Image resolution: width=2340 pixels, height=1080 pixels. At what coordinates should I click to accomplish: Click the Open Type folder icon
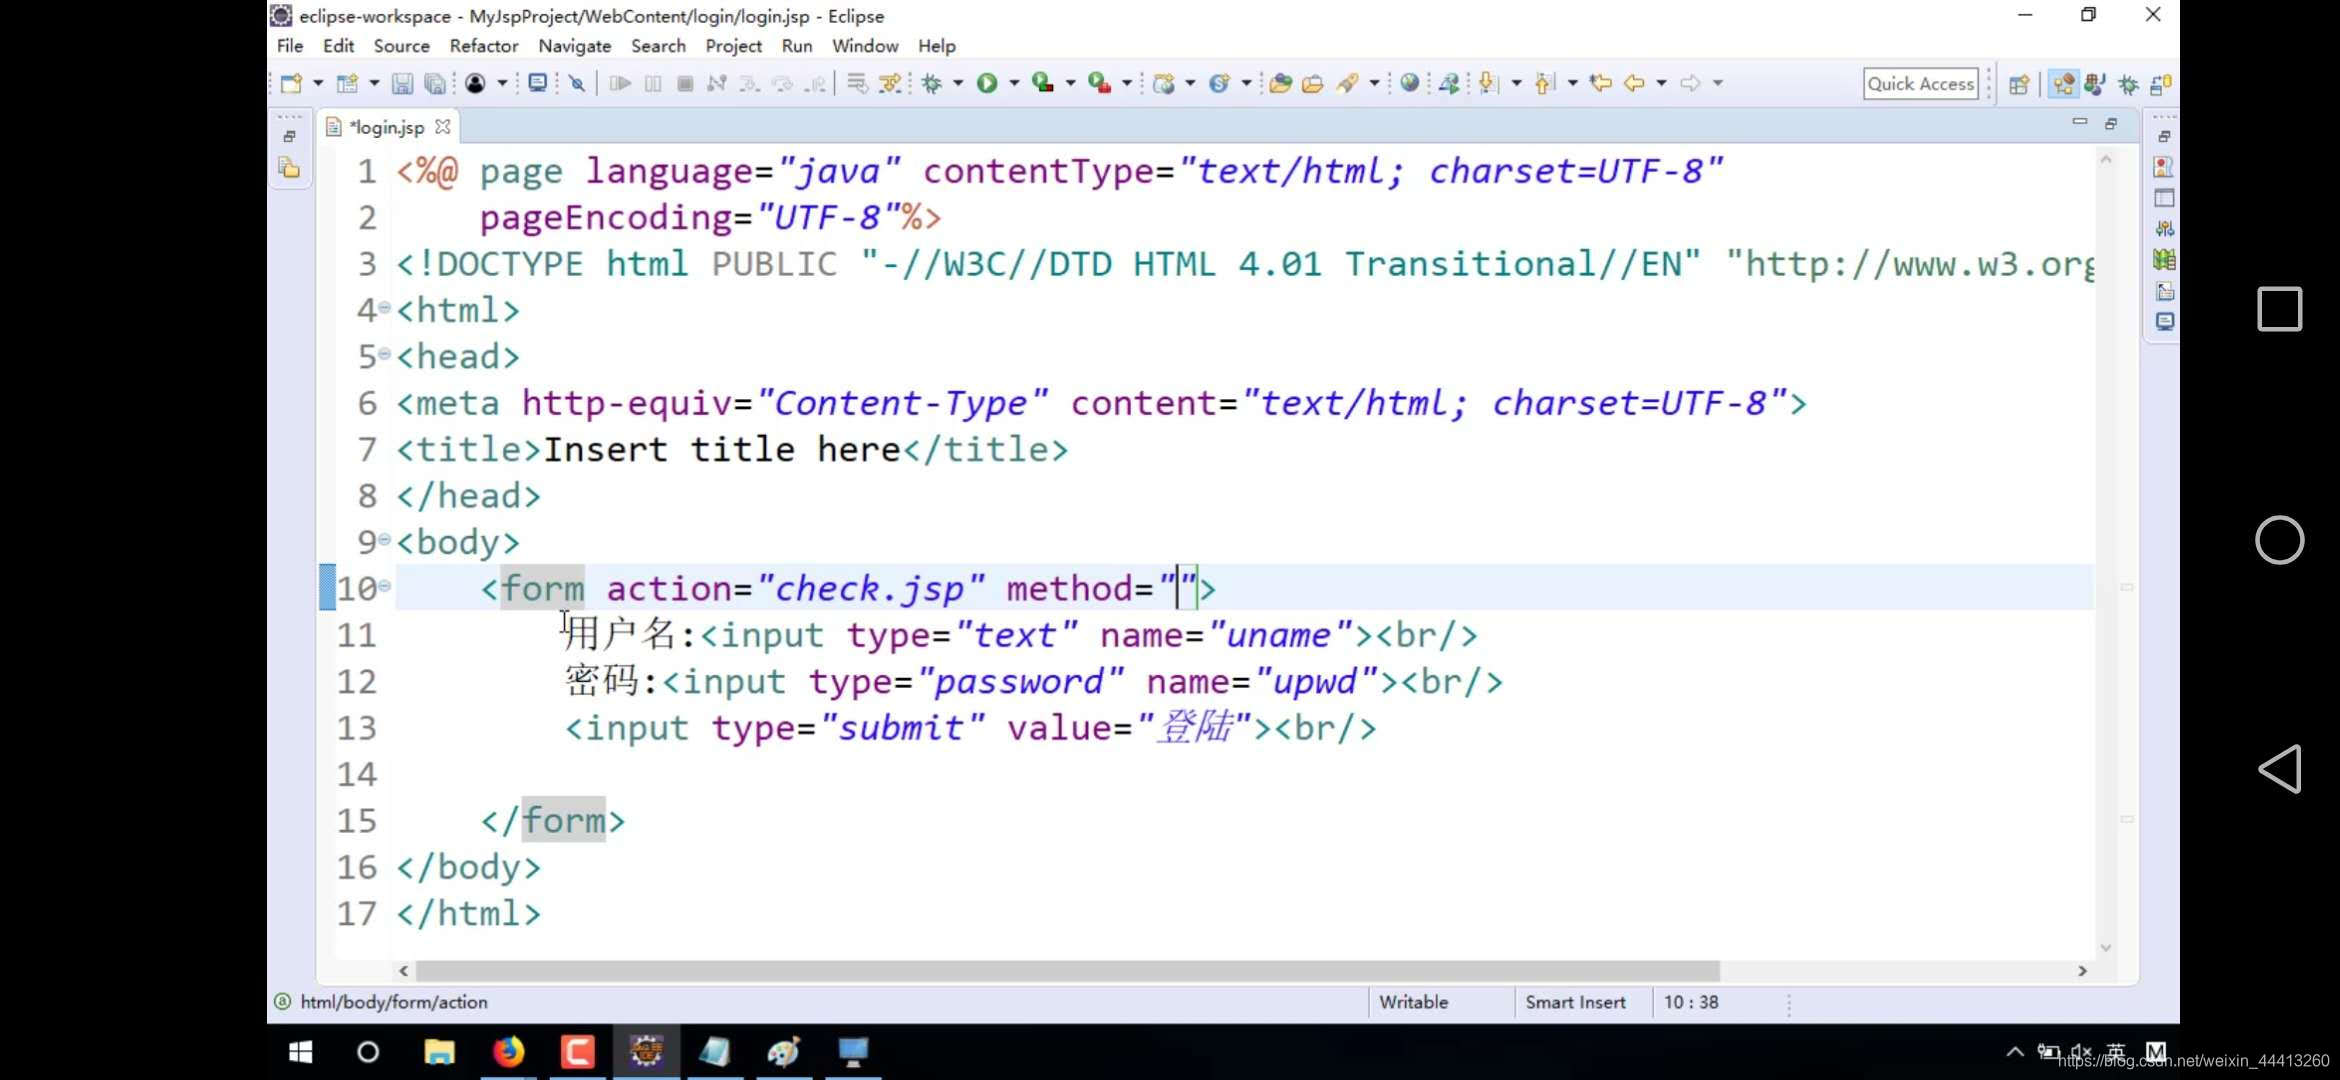point(1281,84)
